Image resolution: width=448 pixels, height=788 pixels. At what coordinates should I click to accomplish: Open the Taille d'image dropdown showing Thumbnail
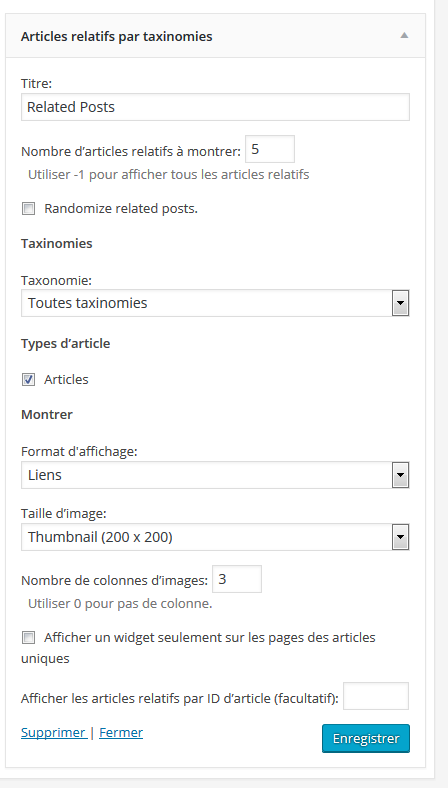click(215, 537)
